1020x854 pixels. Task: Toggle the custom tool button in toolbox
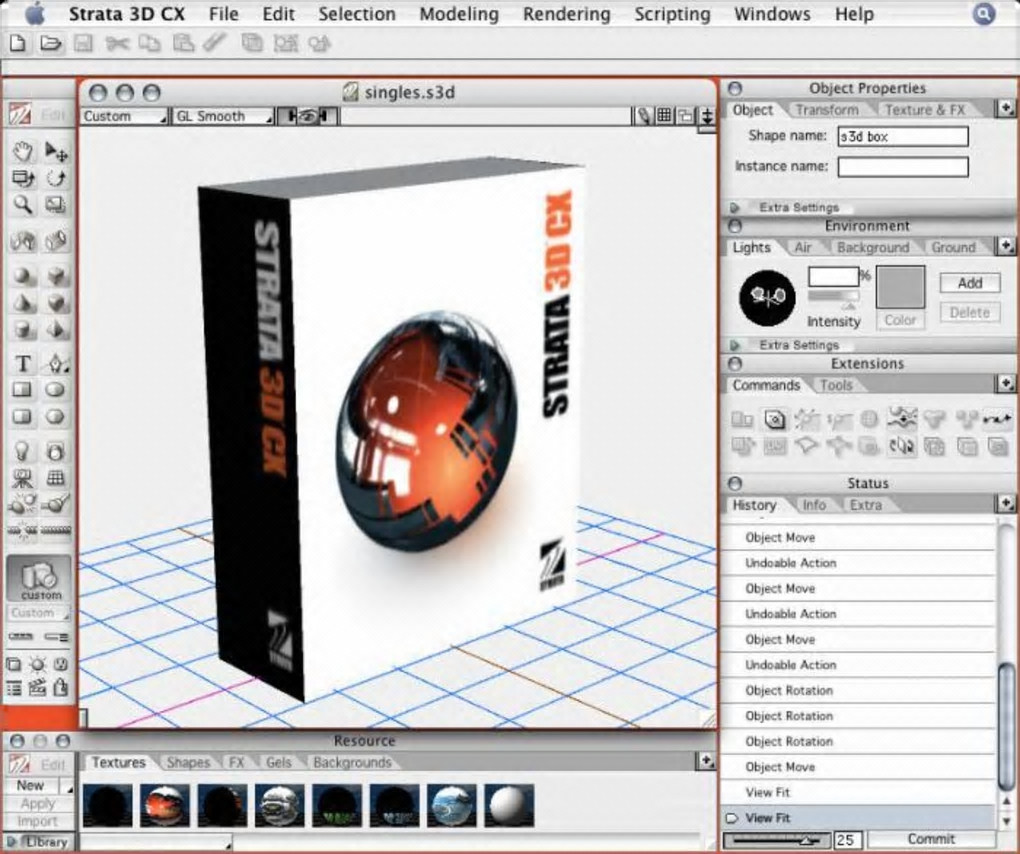(x=39, y=578)
